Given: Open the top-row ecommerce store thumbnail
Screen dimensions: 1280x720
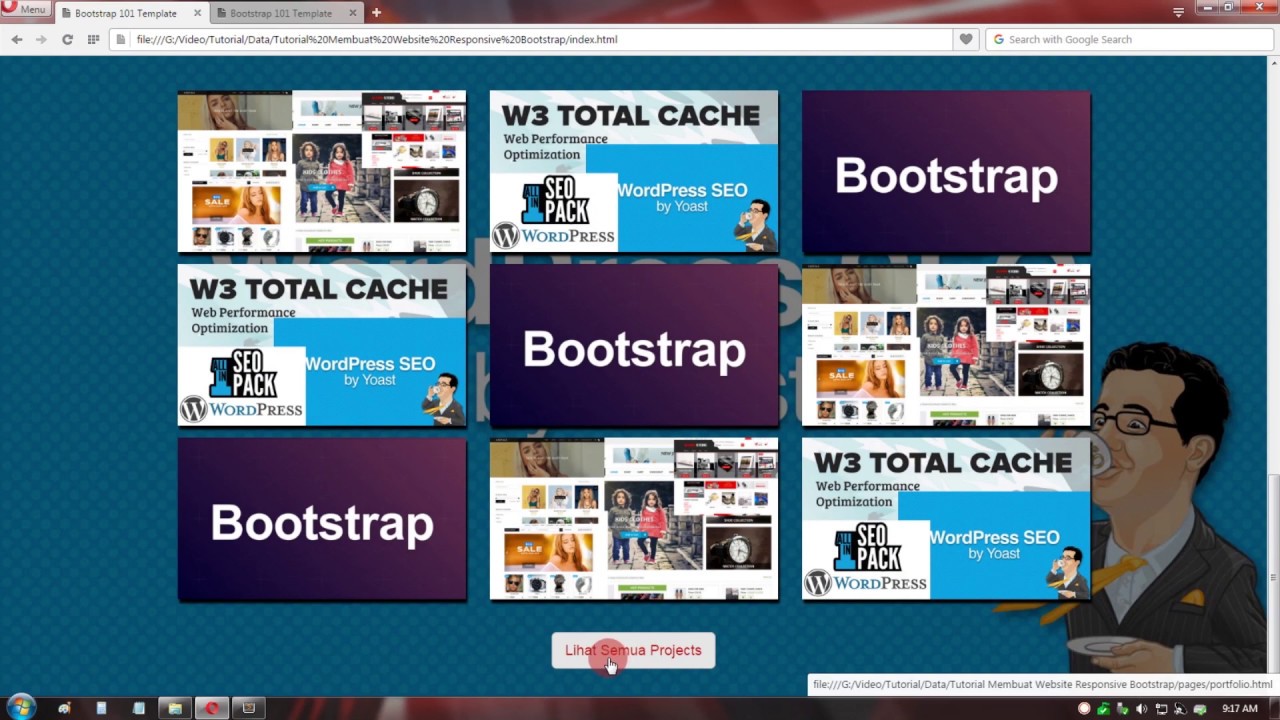Looking at the screenshot, I should pos(322,171).
